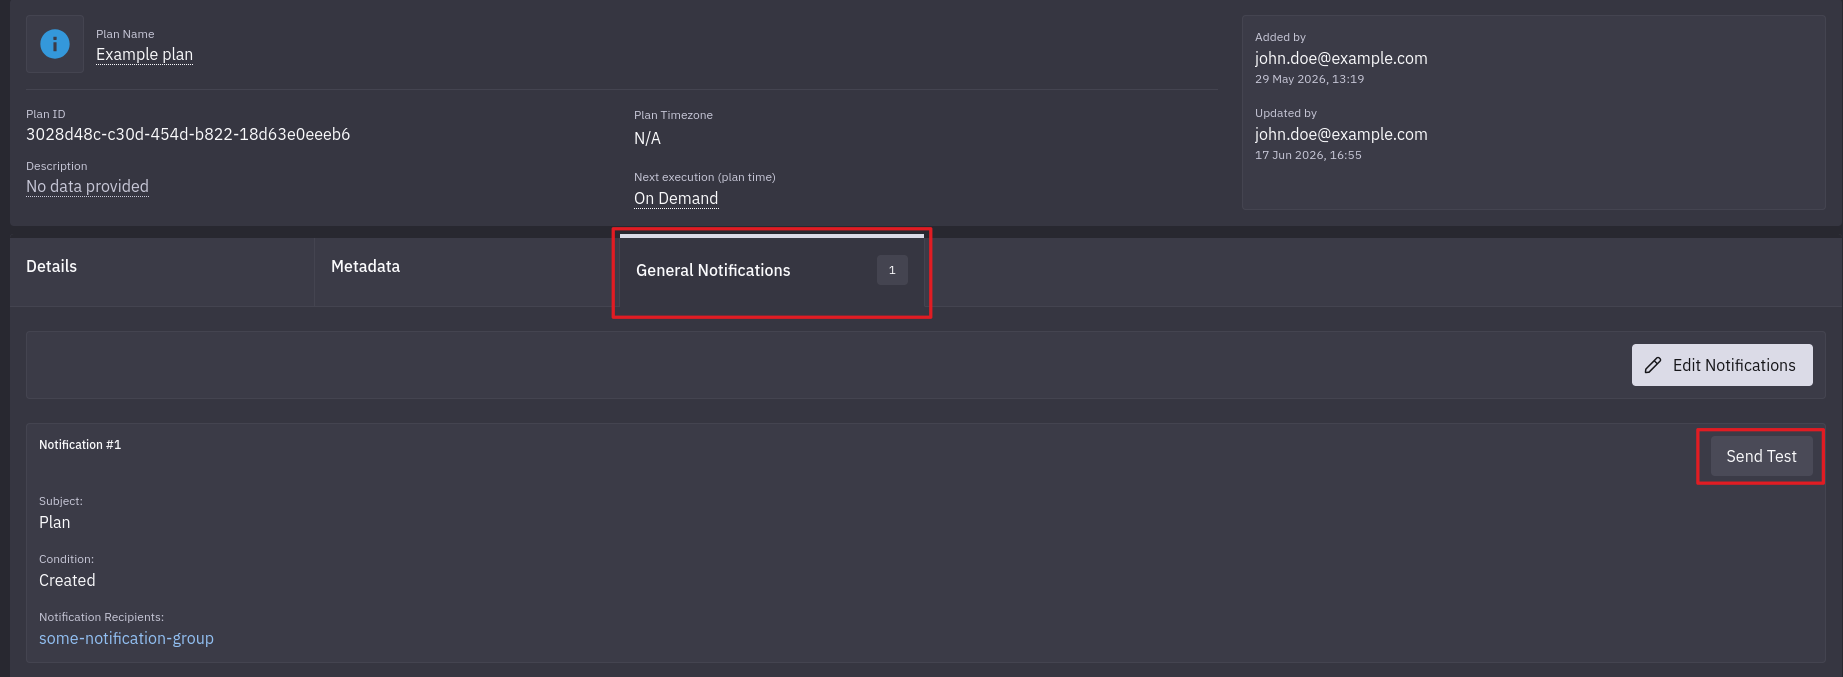The height and width of the screenshot is (677, 1843).
Task: Click the Subject value Plan
Action: coord(54,522)
